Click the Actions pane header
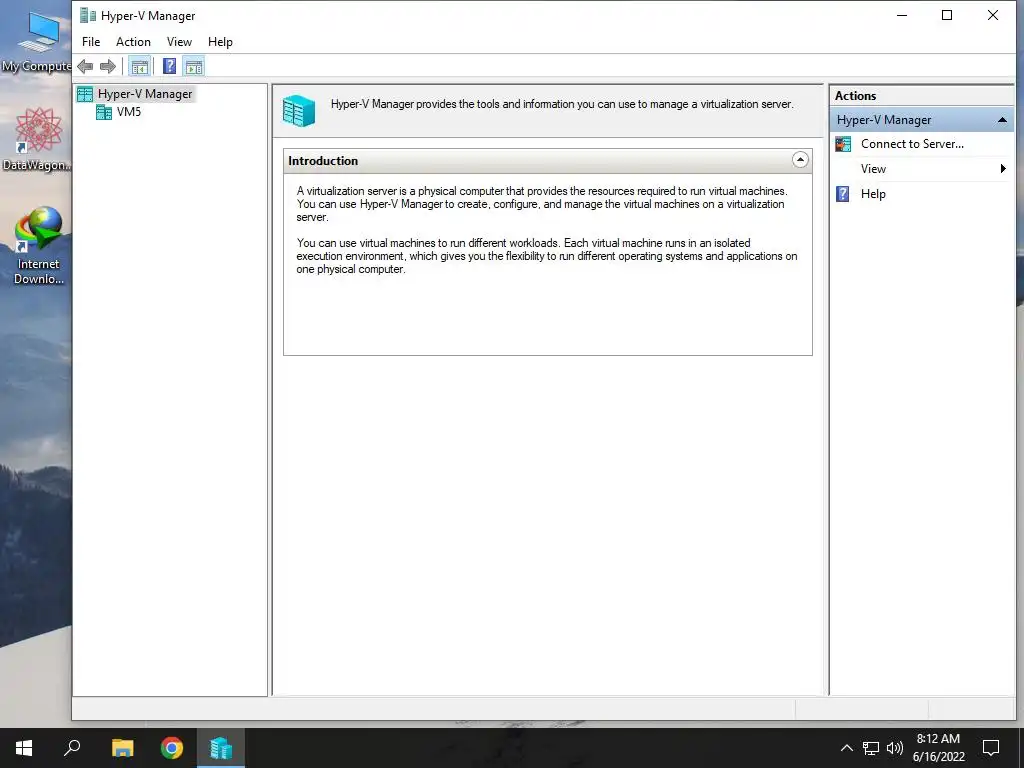The image size is (1024, 768). pos(921,95)
